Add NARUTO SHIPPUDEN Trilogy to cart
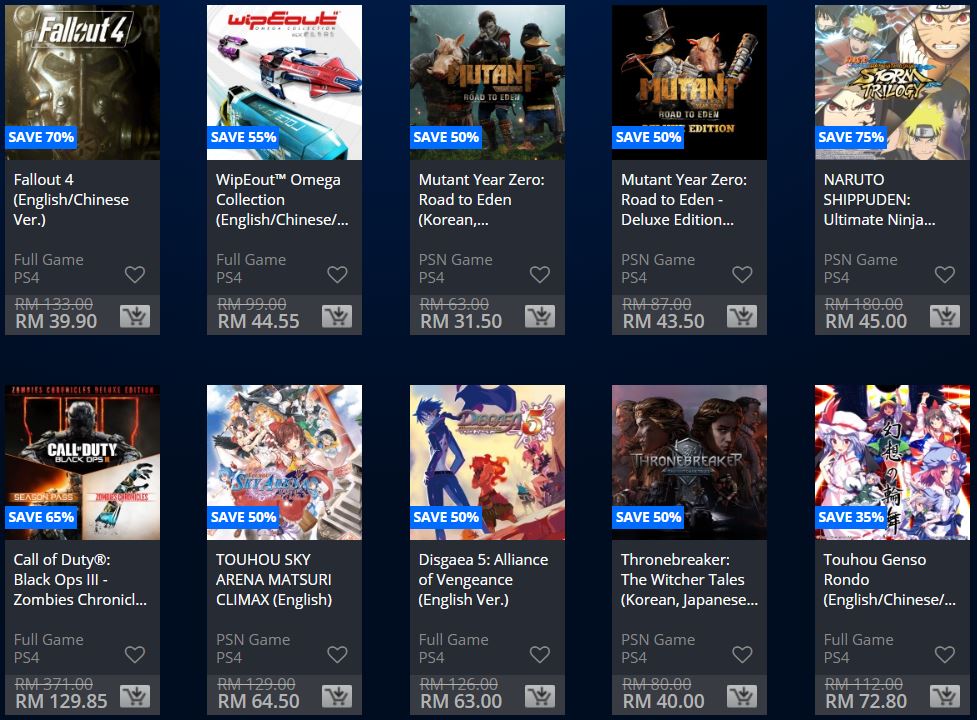Viewport: 977px width, 720px height. pyautogui.click(x=945, y=316)
